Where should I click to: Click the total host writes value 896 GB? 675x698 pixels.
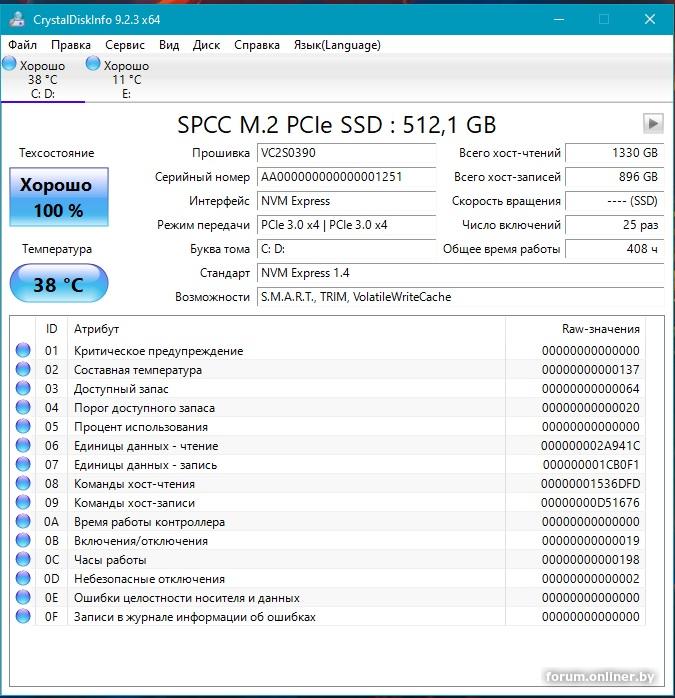(614, 177)
